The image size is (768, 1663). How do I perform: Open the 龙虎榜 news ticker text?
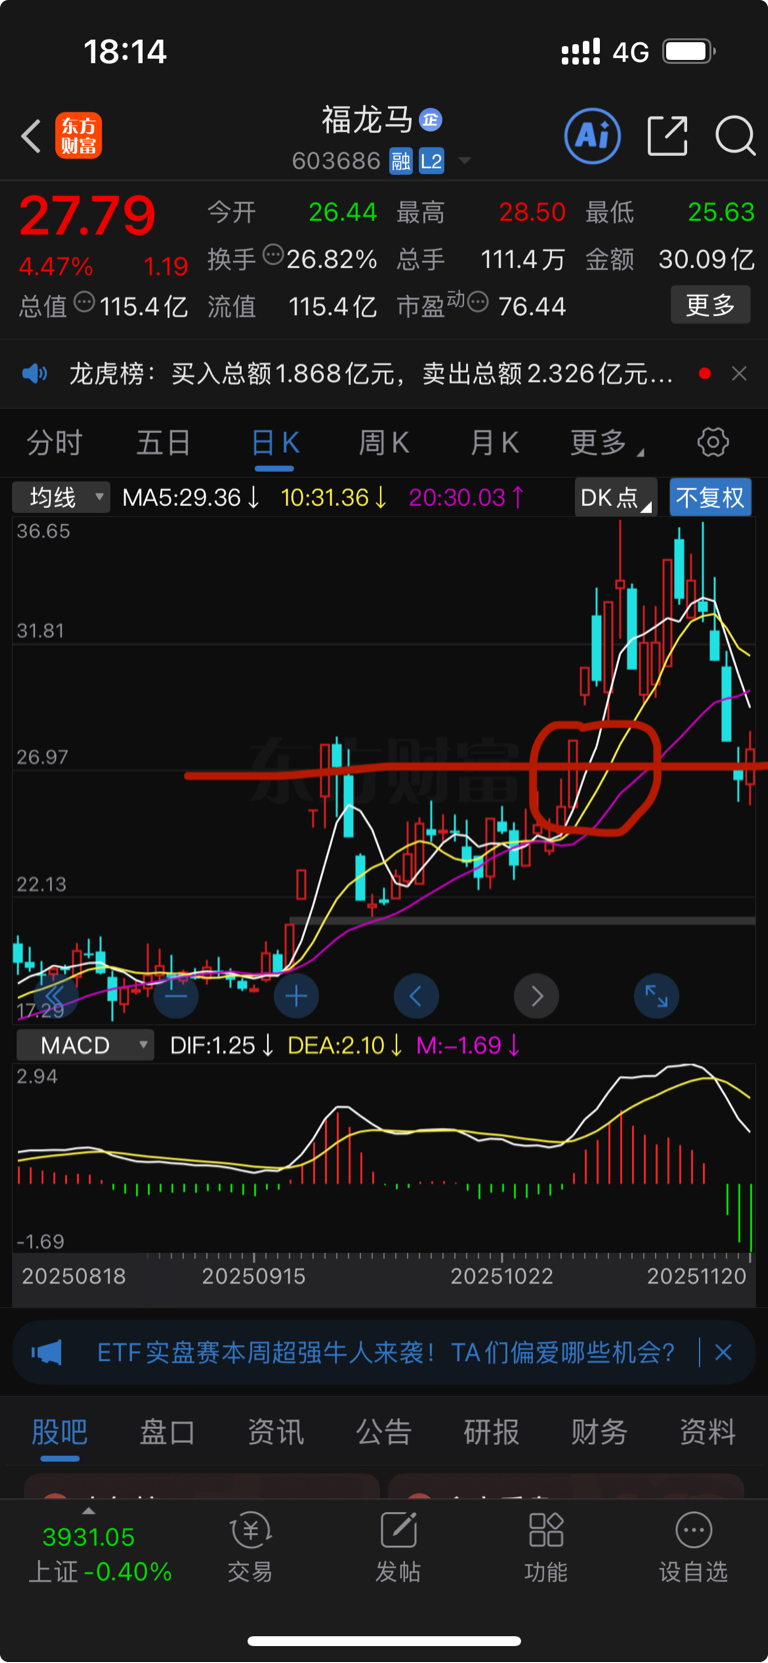(371, 374)
